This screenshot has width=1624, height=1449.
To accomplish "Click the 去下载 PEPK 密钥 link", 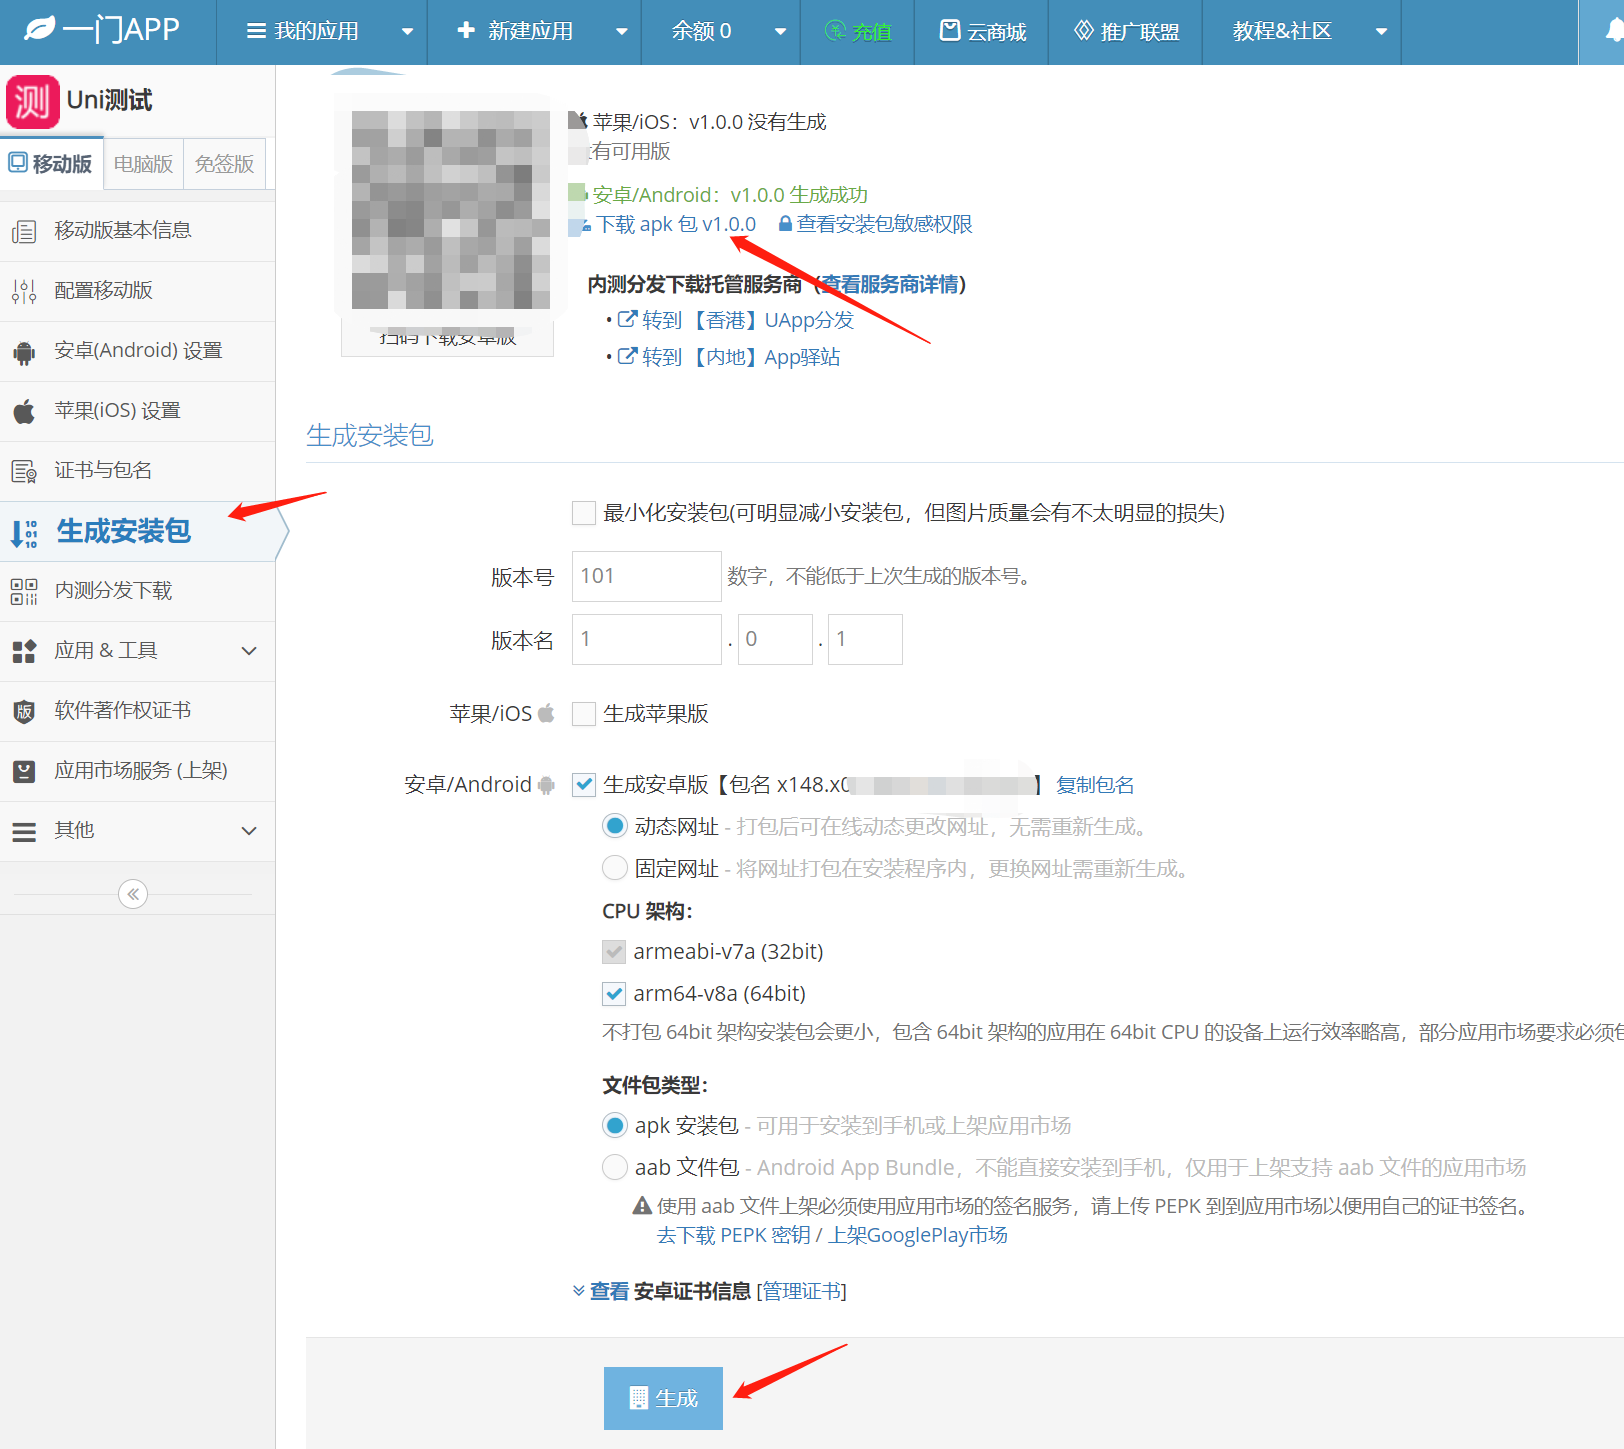I will pos(733,1235).
